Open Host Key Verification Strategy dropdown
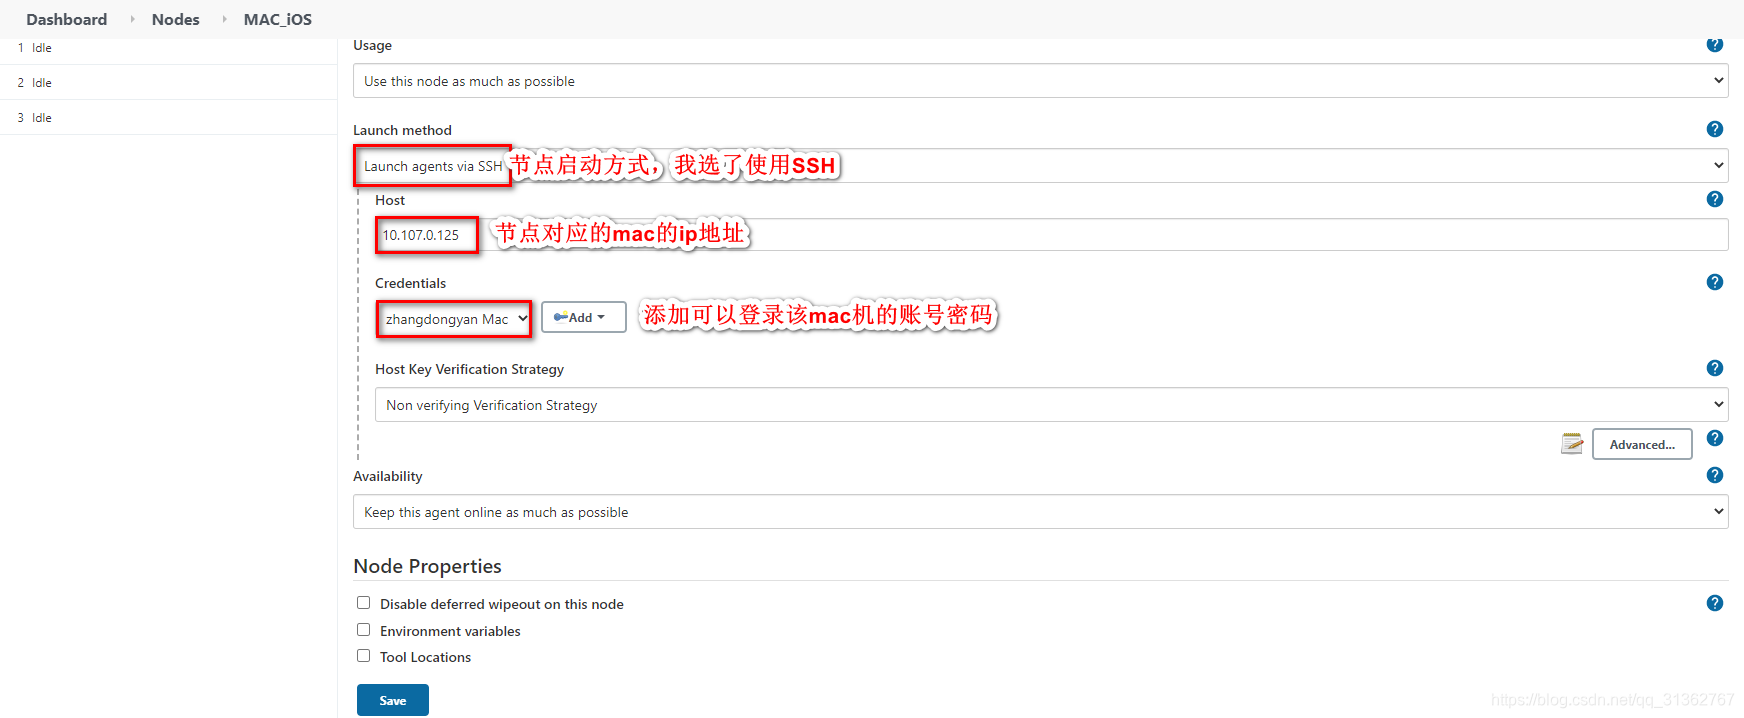Image resolution: width=1744 pixels, height=718 pixels. coord(1051,405)
